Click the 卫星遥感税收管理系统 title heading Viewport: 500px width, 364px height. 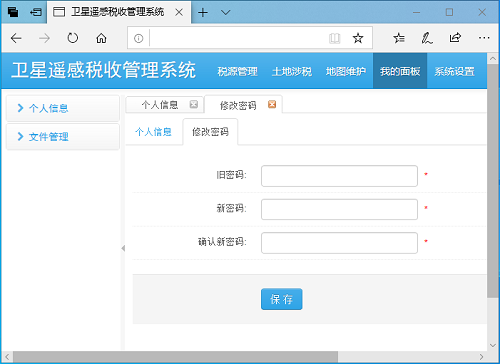[x=103, y=70]
